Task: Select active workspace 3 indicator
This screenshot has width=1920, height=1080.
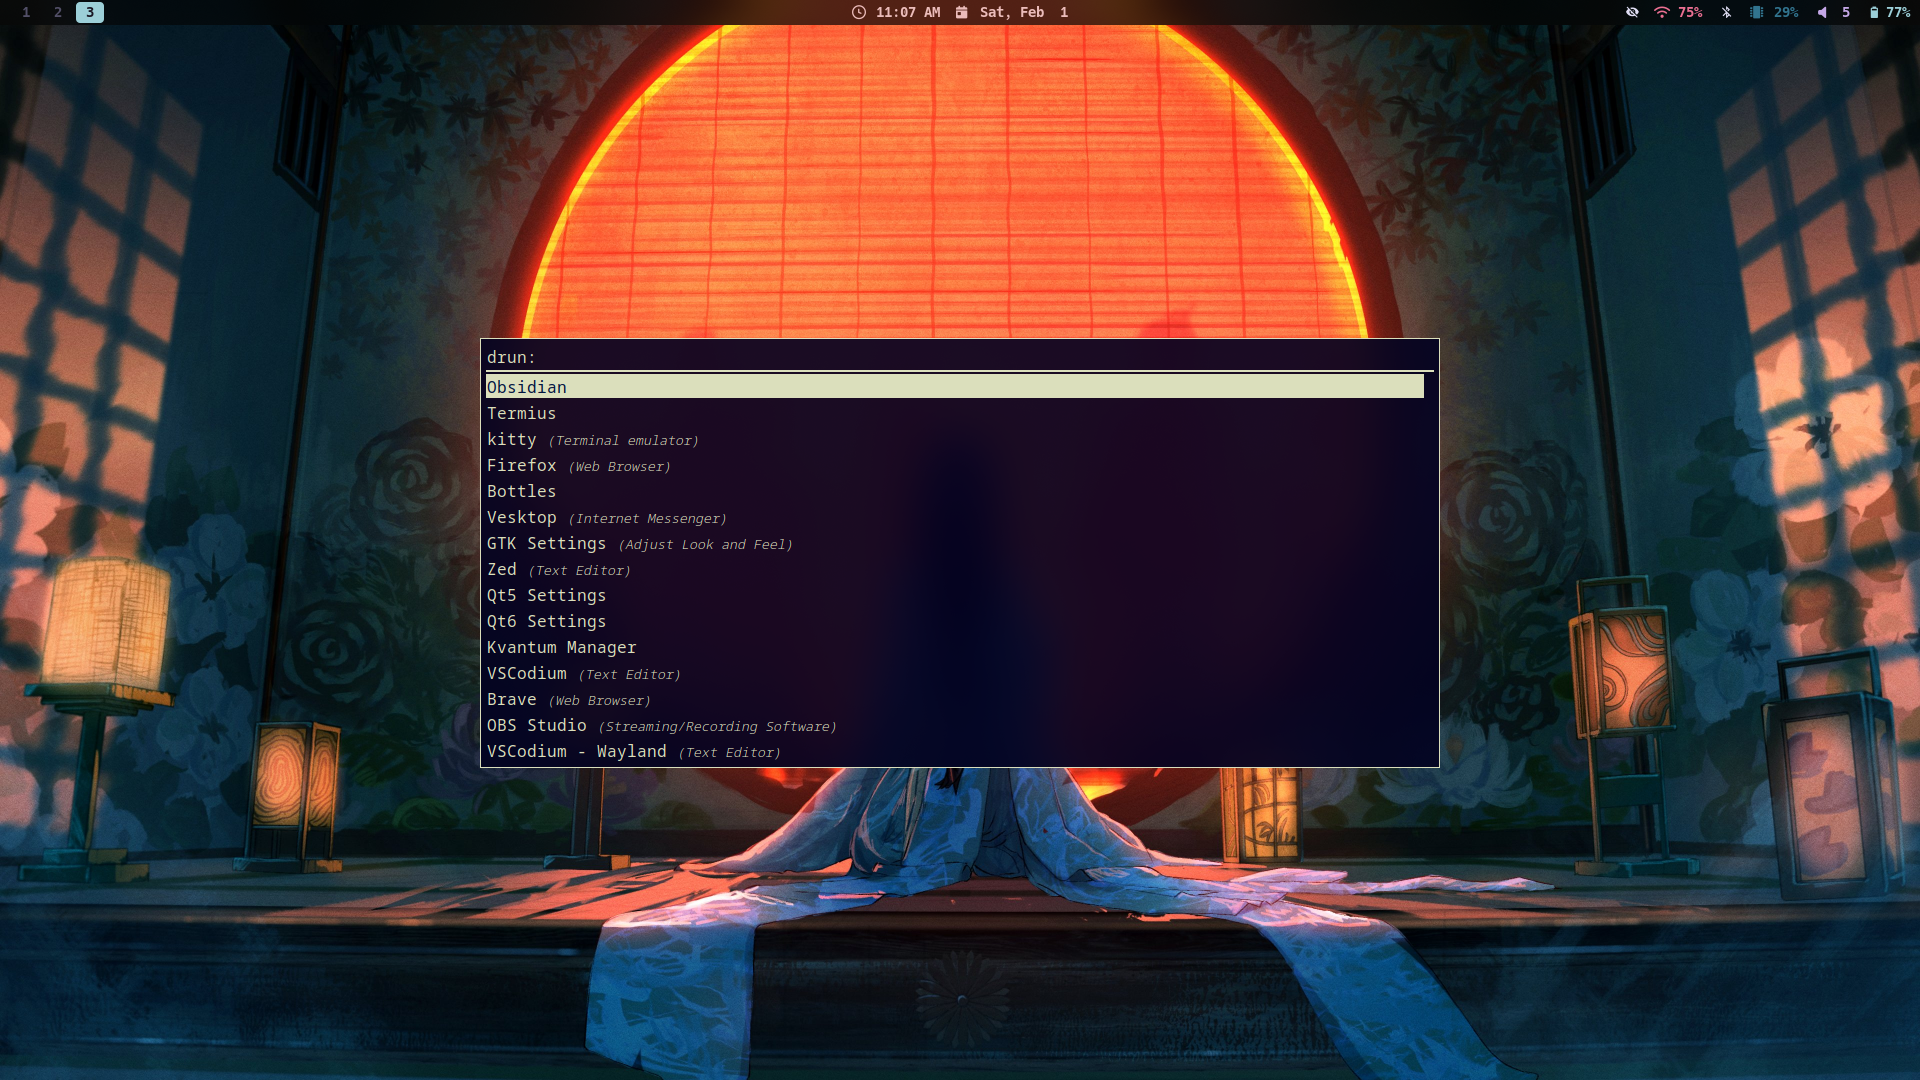Action: [x=90, y=12]
